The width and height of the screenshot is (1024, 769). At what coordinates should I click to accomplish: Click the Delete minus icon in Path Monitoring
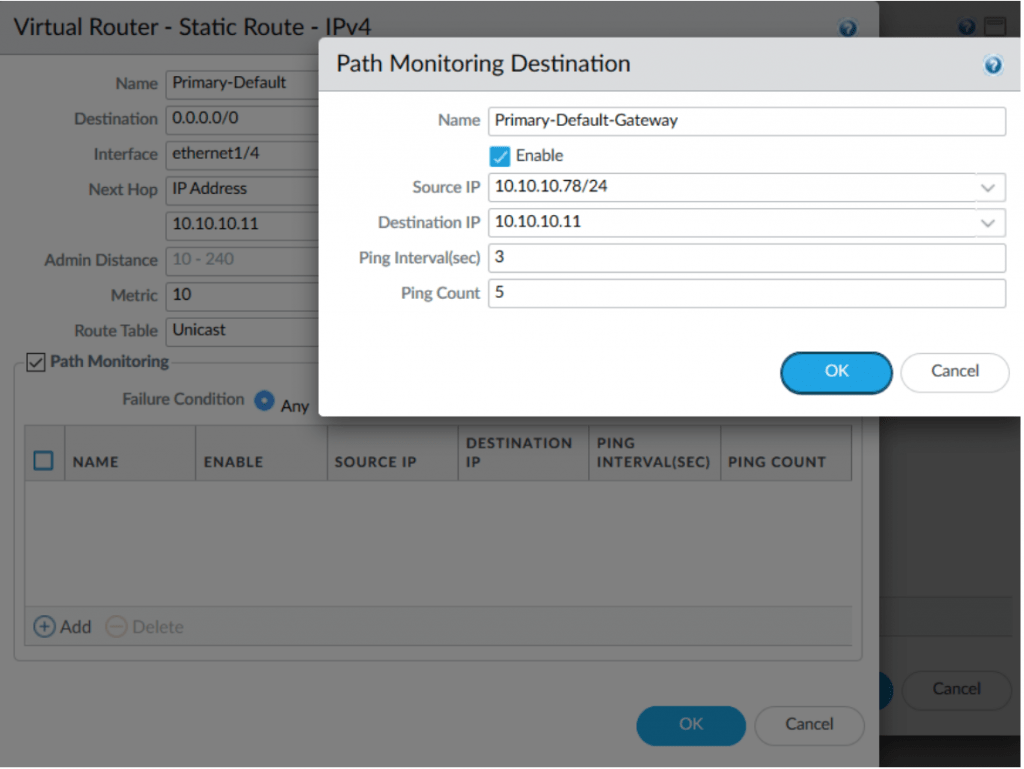pos(116,627)
